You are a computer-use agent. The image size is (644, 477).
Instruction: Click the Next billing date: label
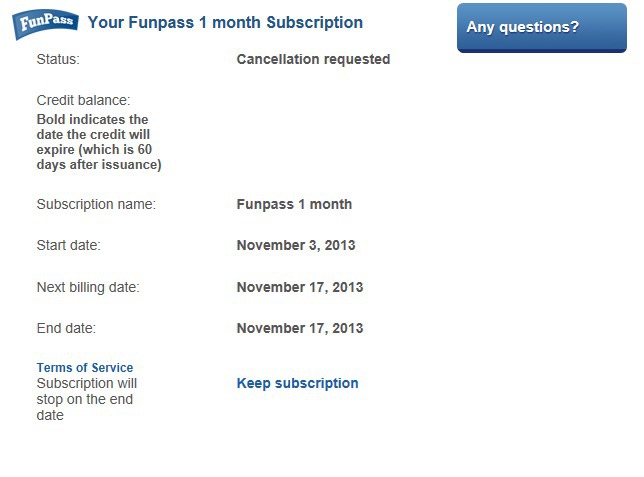click(88, 287)
